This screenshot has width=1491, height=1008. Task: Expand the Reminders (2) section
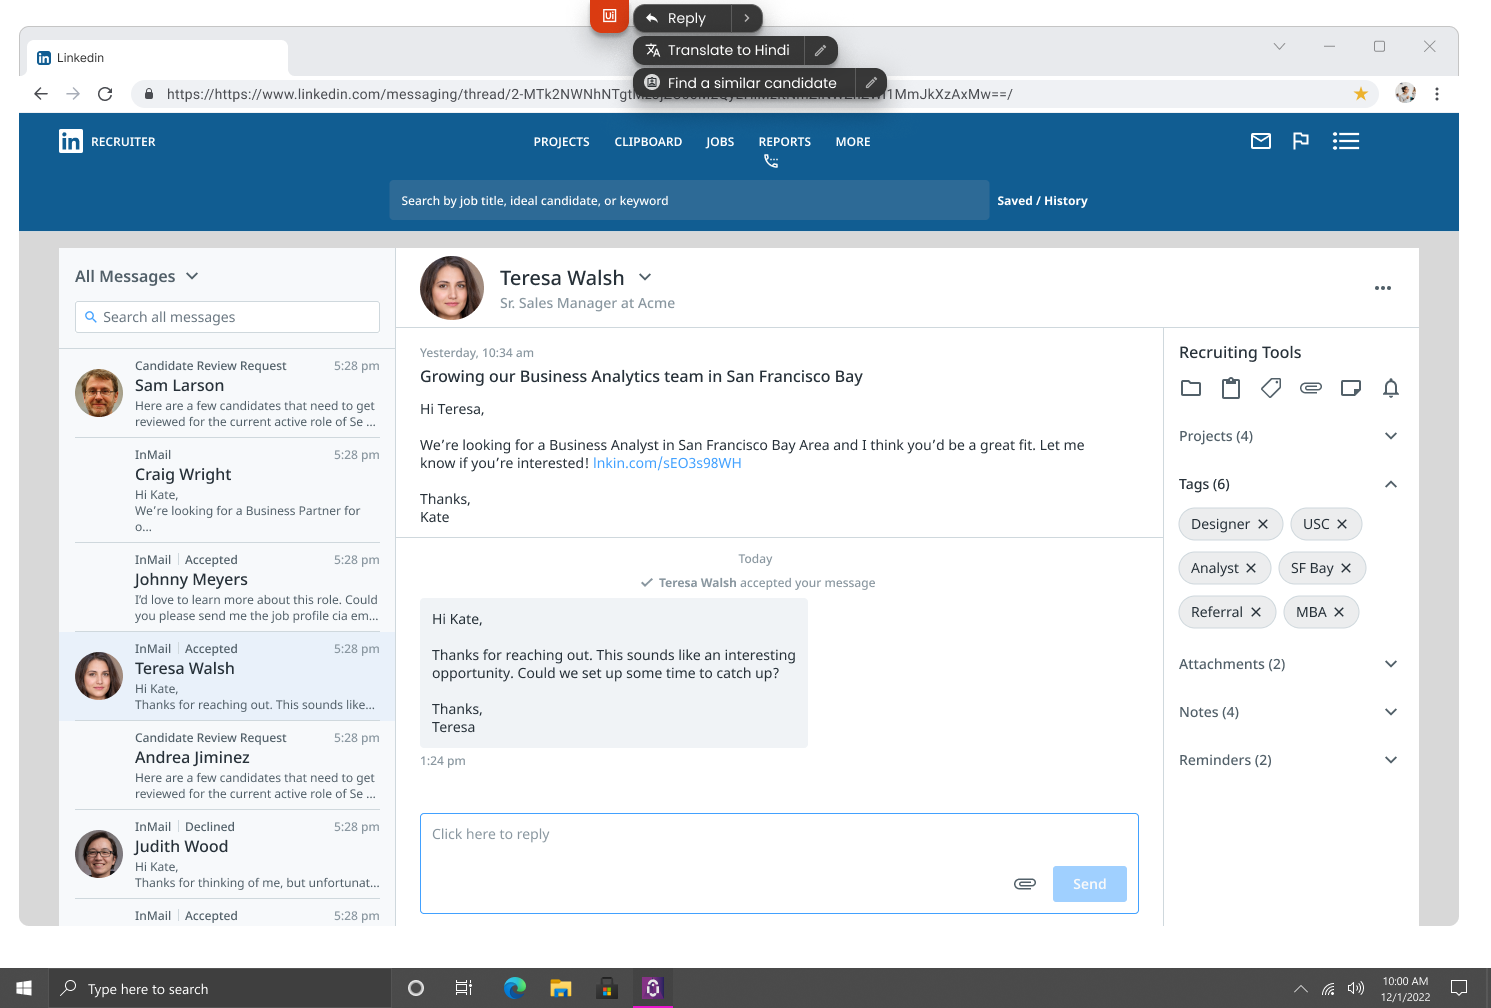point(1391,760)
